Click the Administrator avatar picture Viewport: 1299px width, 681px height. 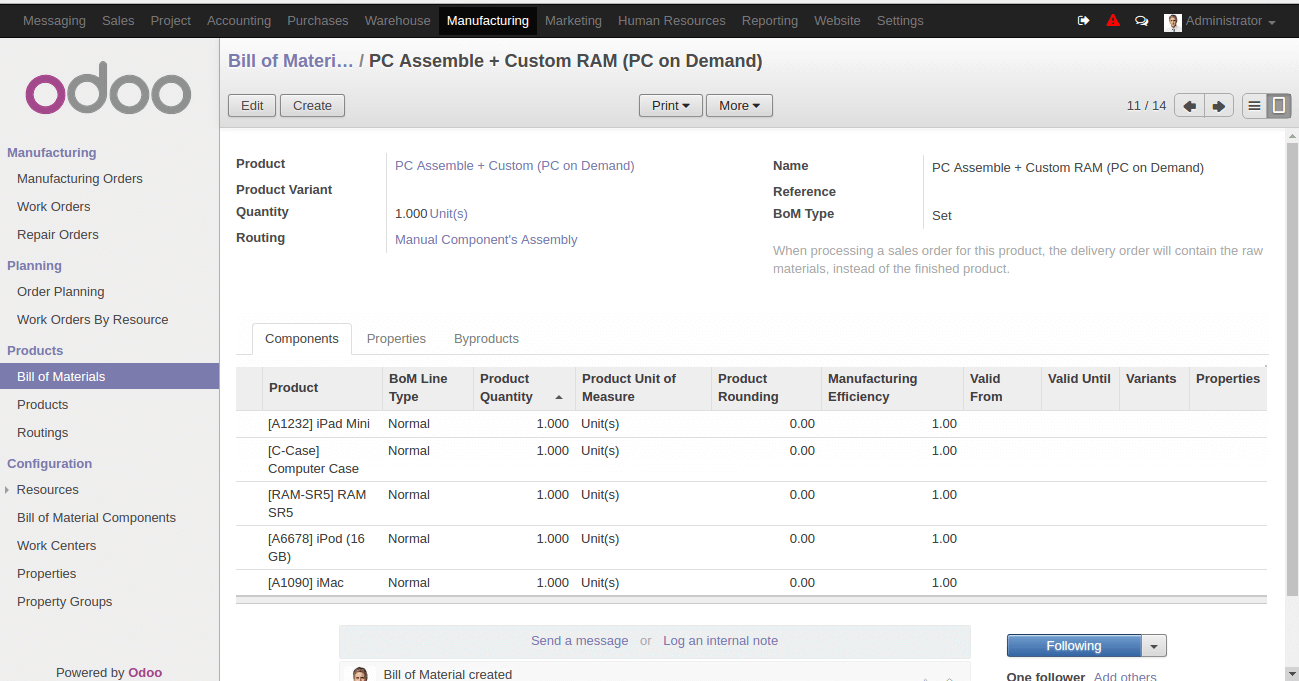[x=1173, y=22]
